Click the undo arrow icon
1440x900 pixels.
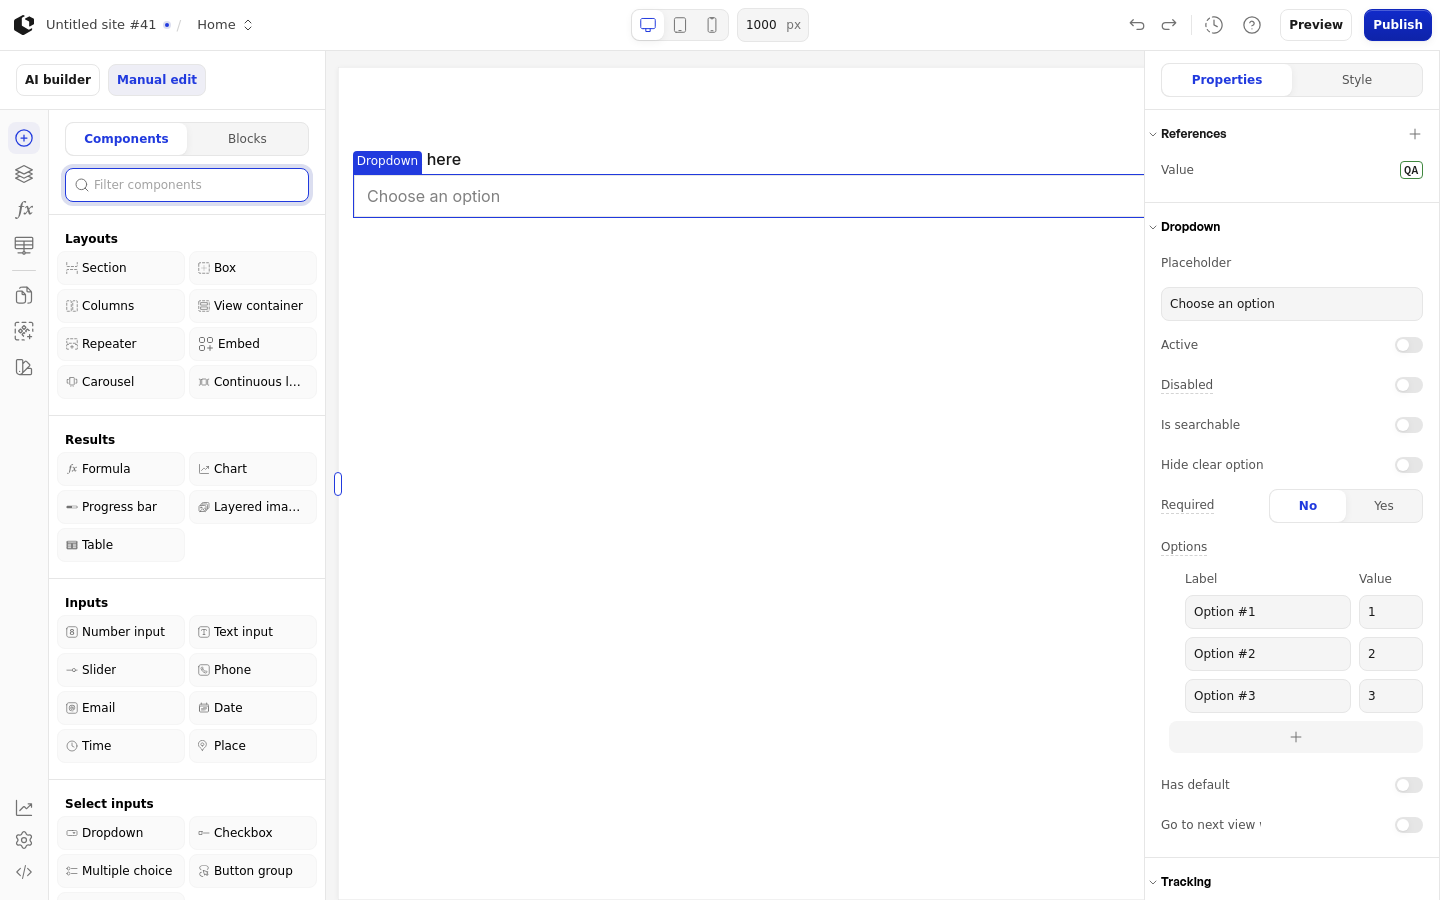[x=1137, y=25]
